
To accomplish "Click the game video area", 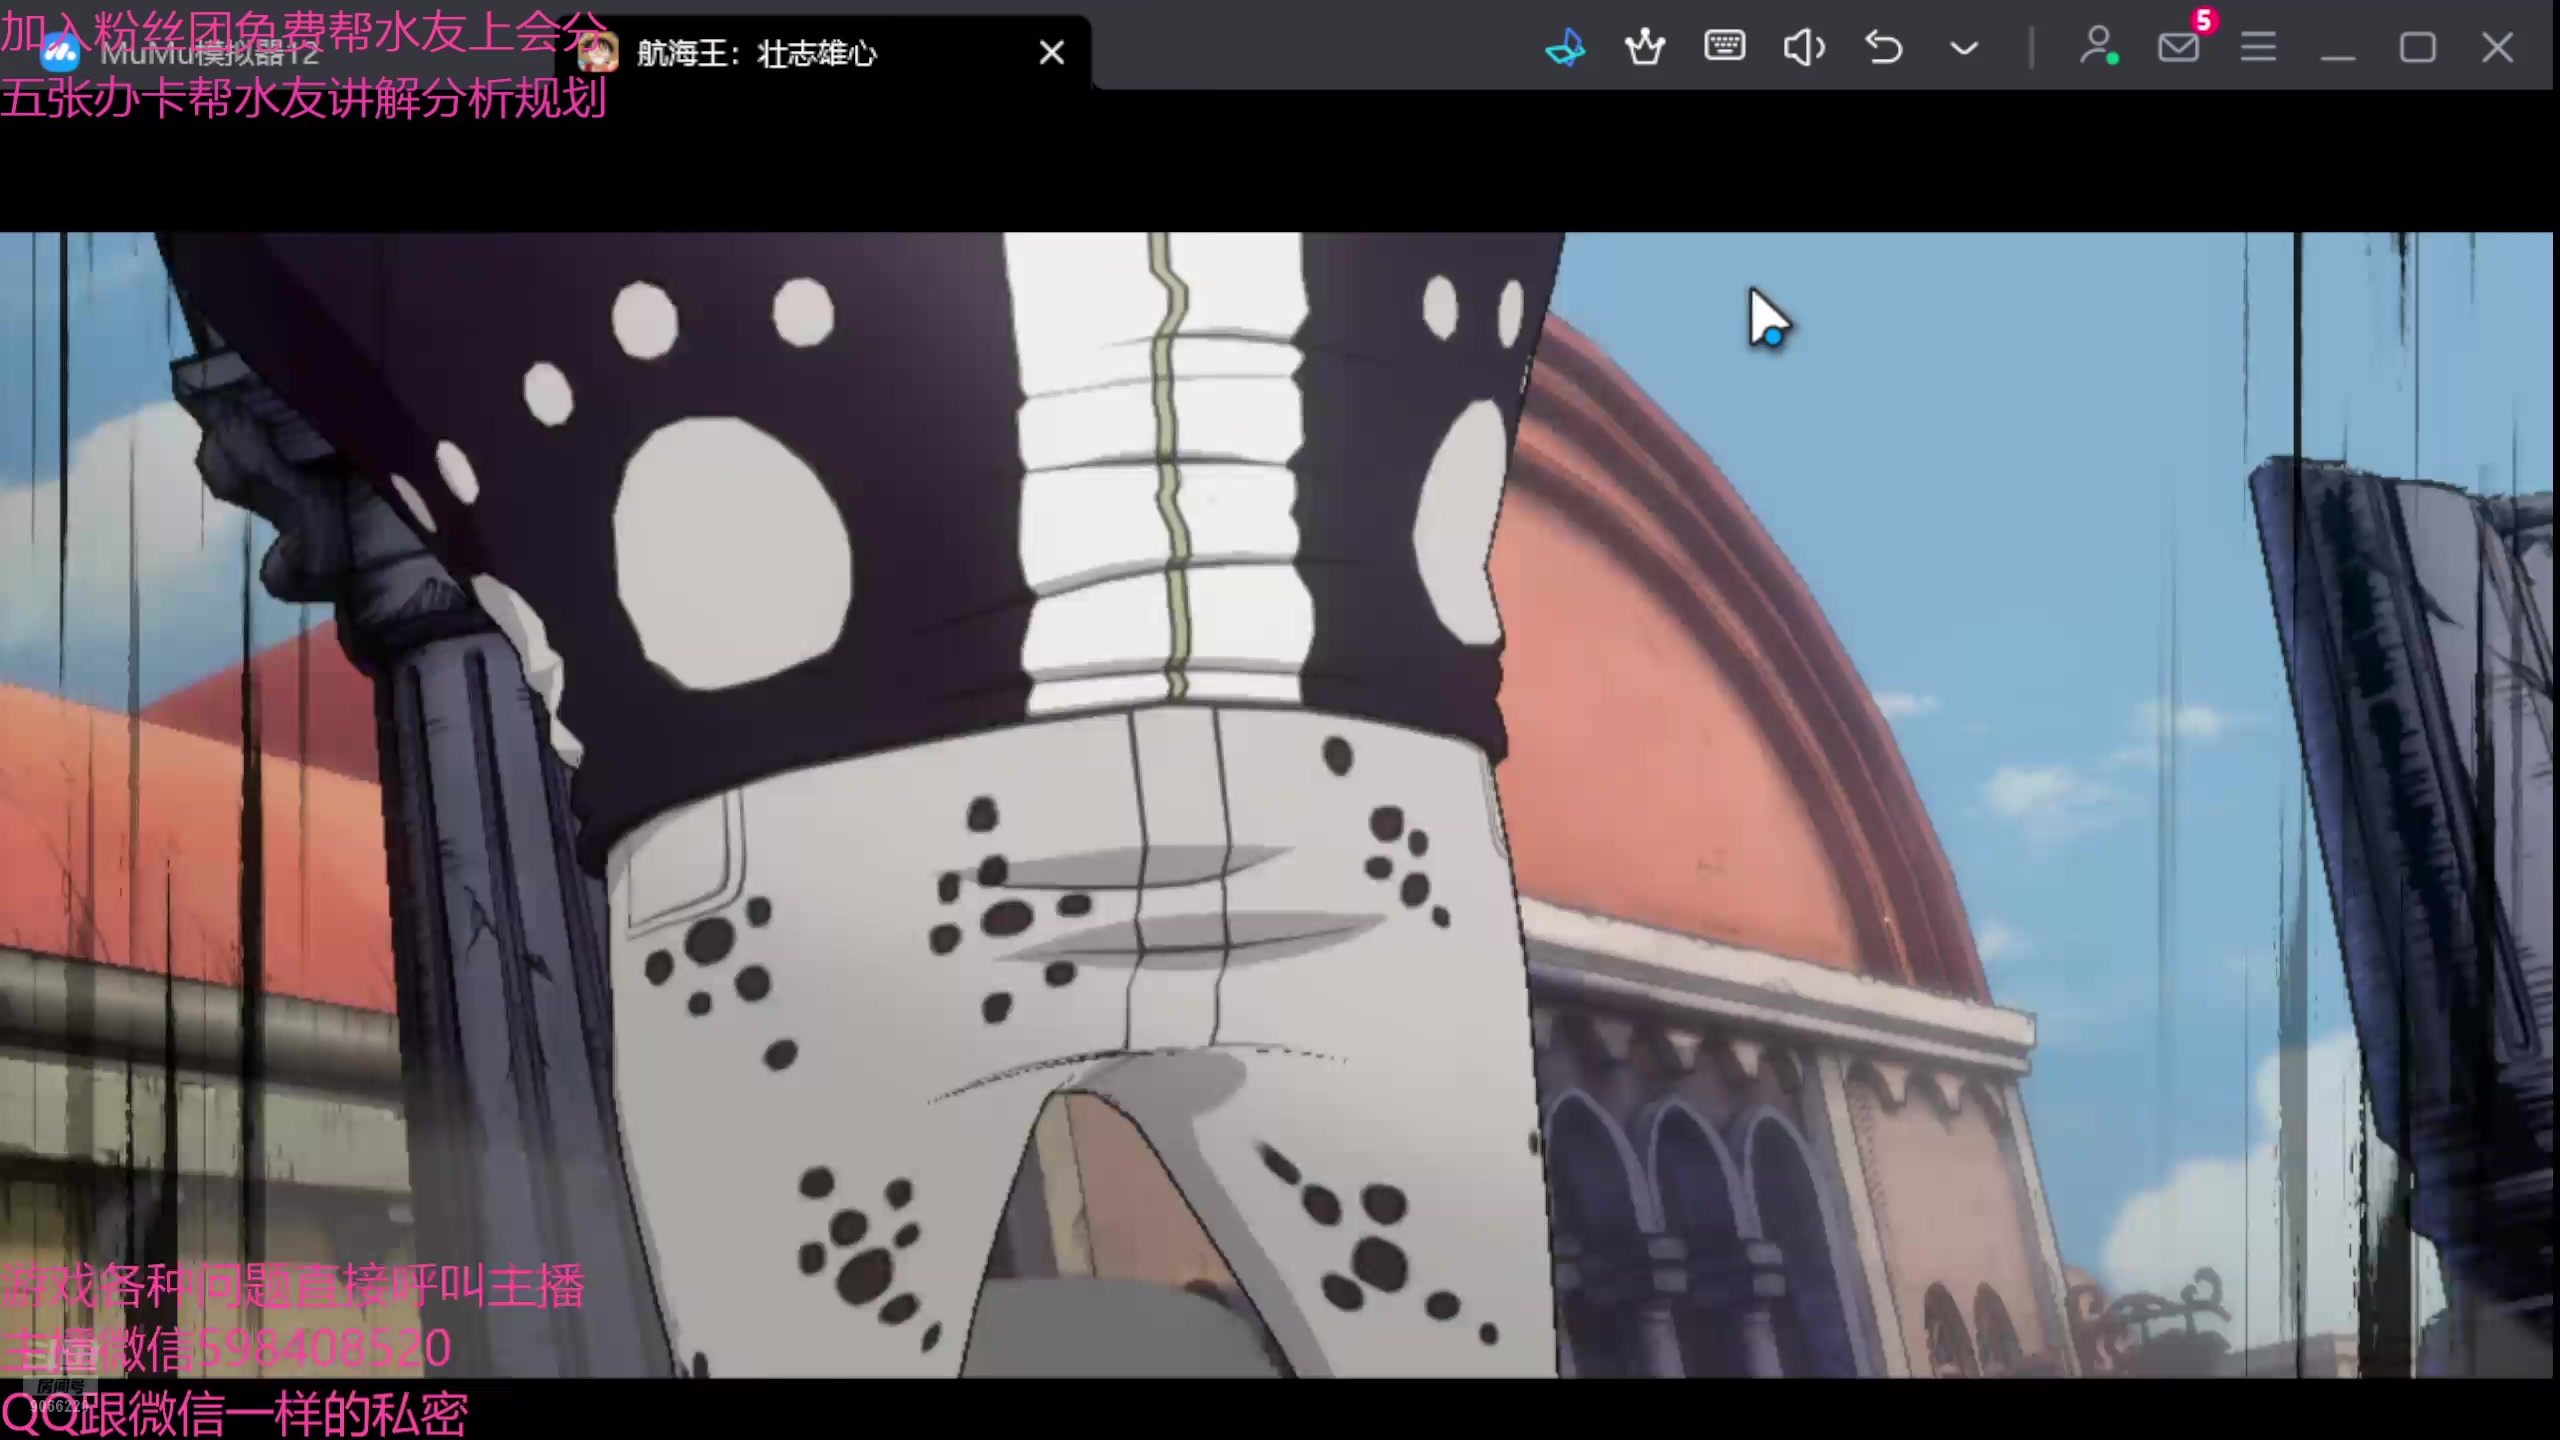I will pos(1277,805).
